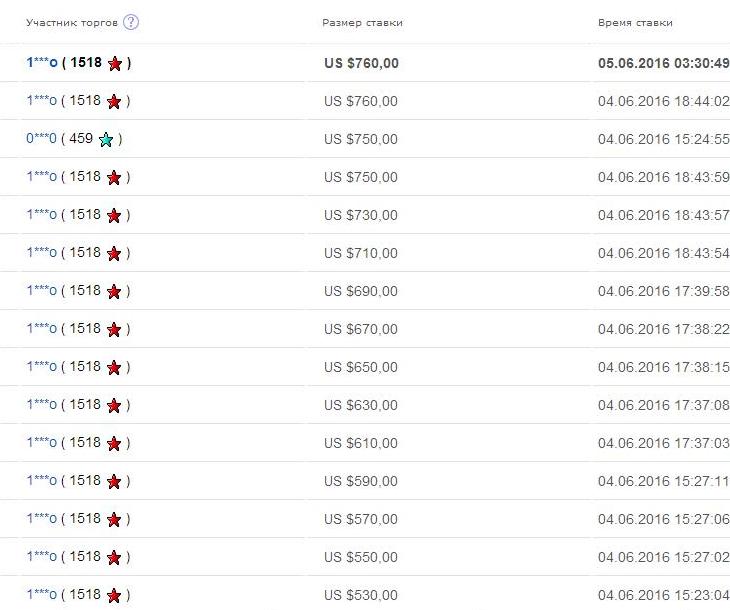Screen dimensions: 730x610
Task: Click red star beside the US $760,00 bold bid
Action: pos(115,63)
